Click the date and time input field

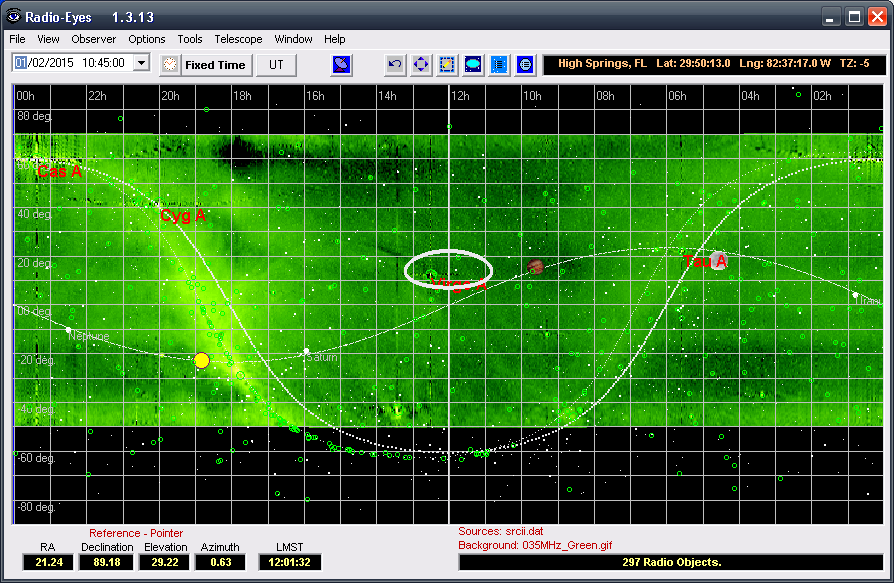point(71,63)
